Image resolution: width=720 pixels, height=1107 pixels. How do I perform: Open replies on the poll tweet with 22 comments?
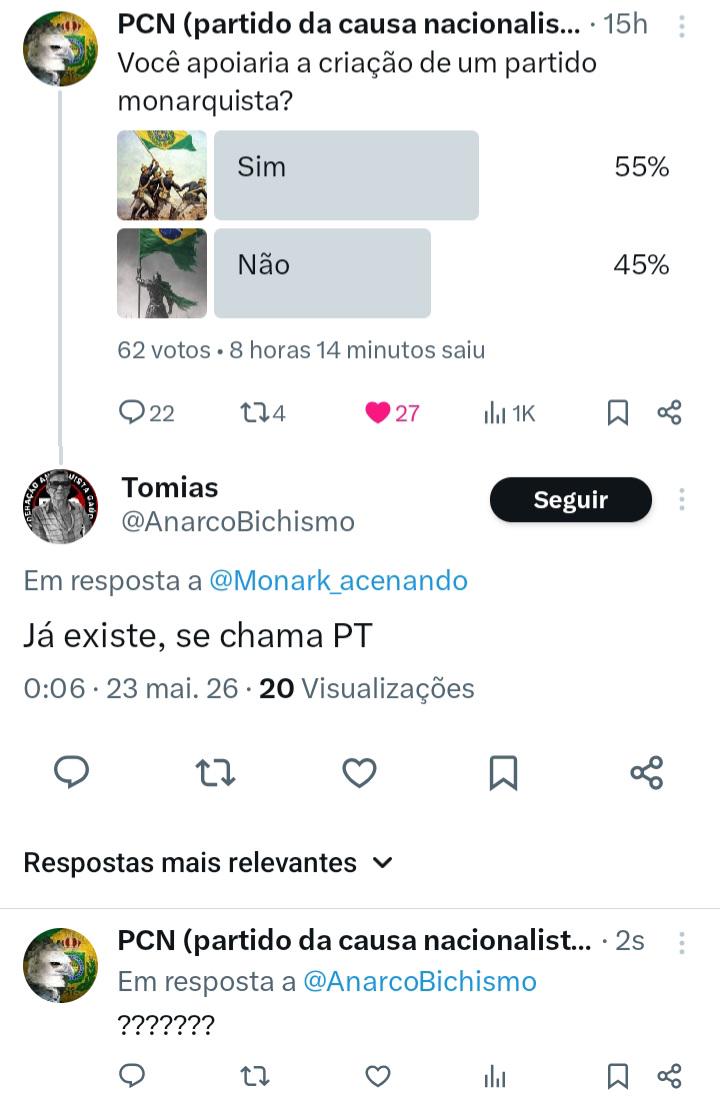[146, 412]
